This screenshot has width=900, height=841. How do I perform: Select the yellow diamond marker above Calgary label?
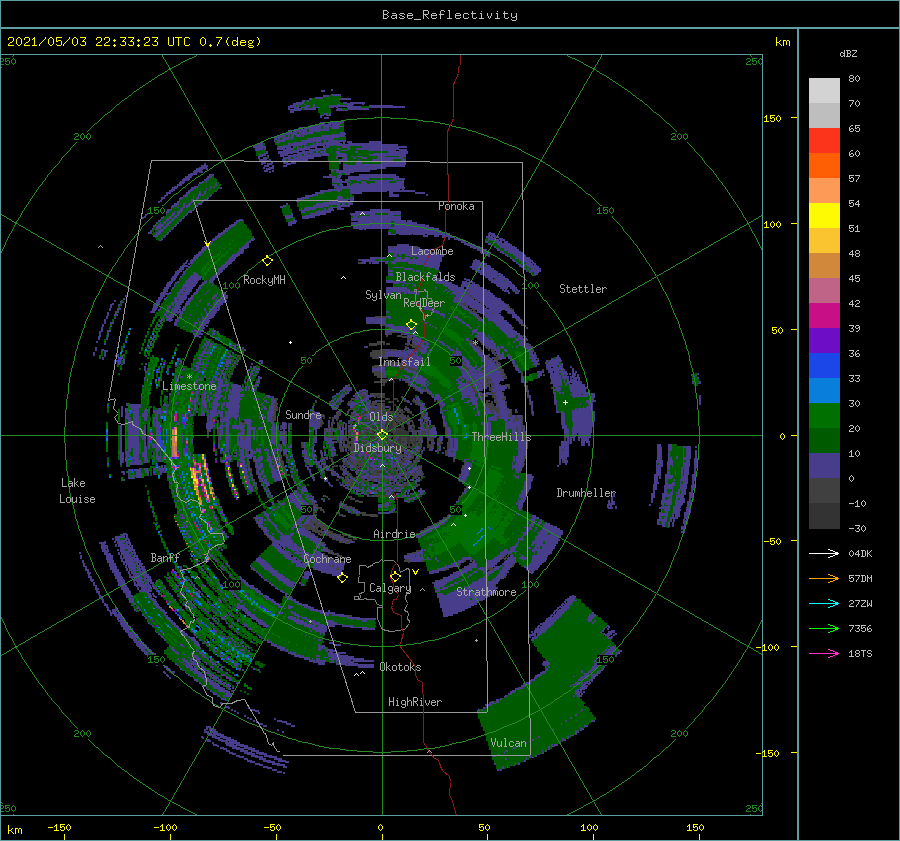pos(395,576)
